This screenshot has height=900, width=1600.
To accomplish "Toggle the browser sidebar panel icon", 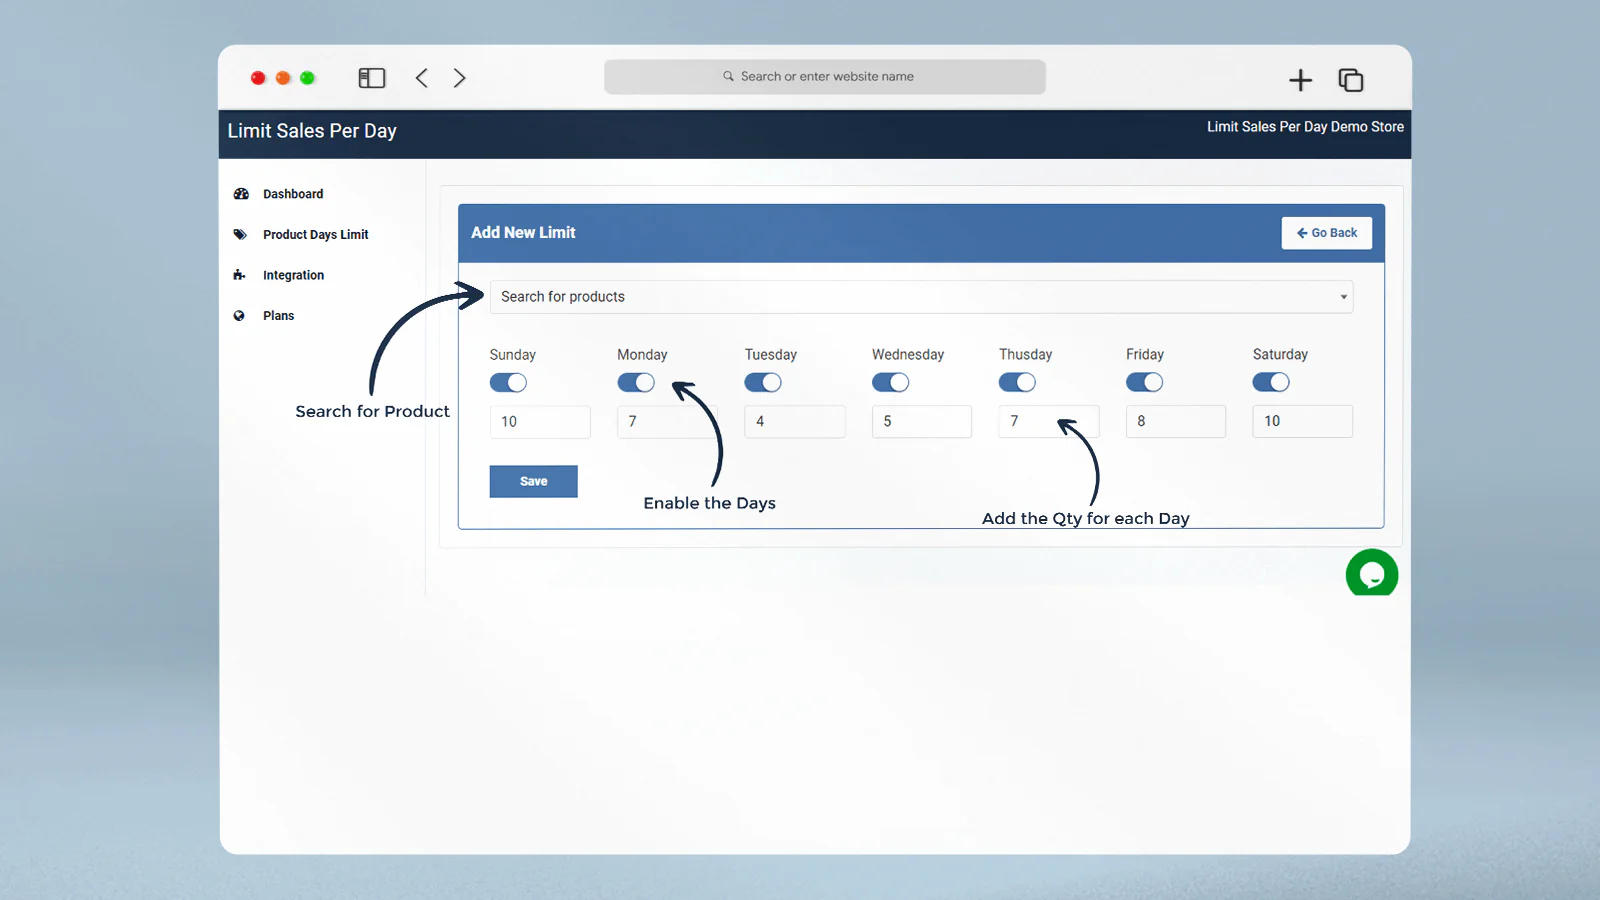I will coord(372,78).
